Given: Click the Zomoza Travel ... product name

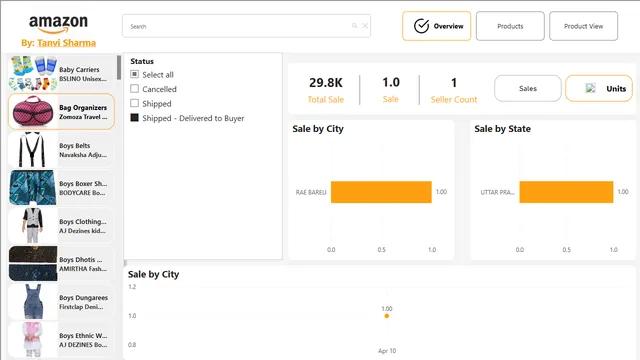Looking at the screenshot, I should (x=83, y=117).
